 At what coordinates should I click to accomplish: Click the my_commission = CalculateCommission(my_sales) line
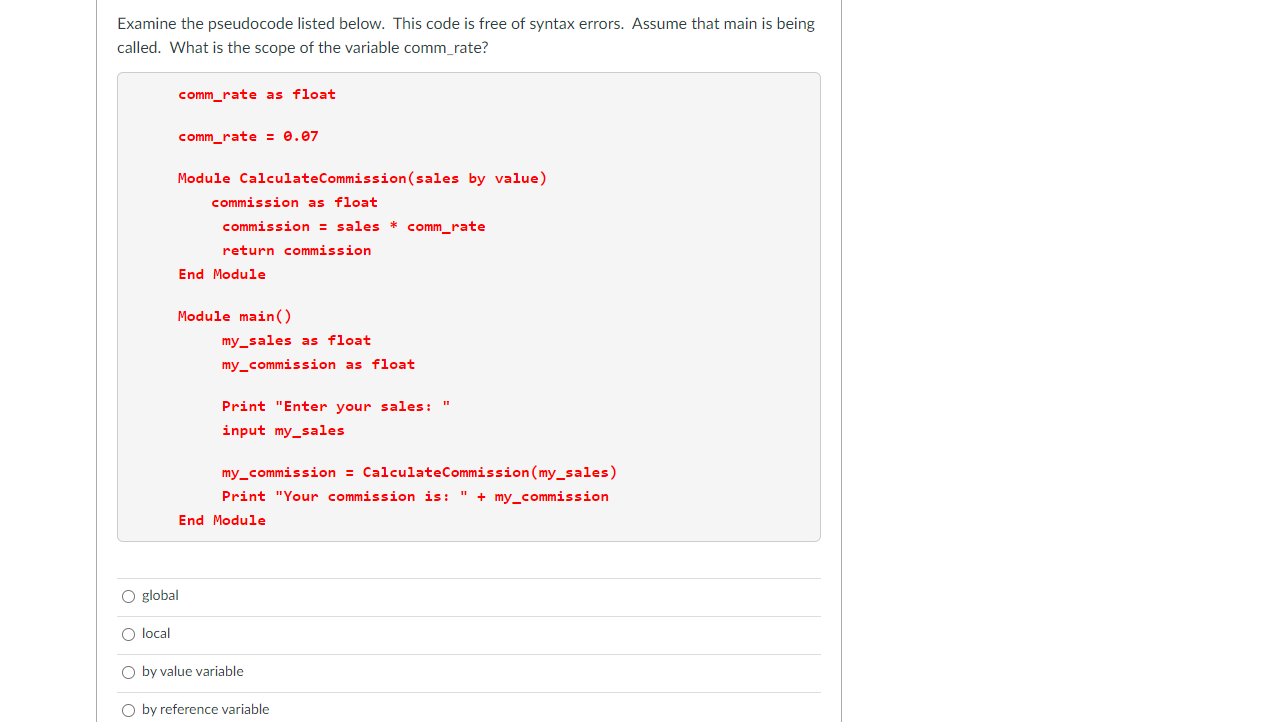tap(419, 472)
